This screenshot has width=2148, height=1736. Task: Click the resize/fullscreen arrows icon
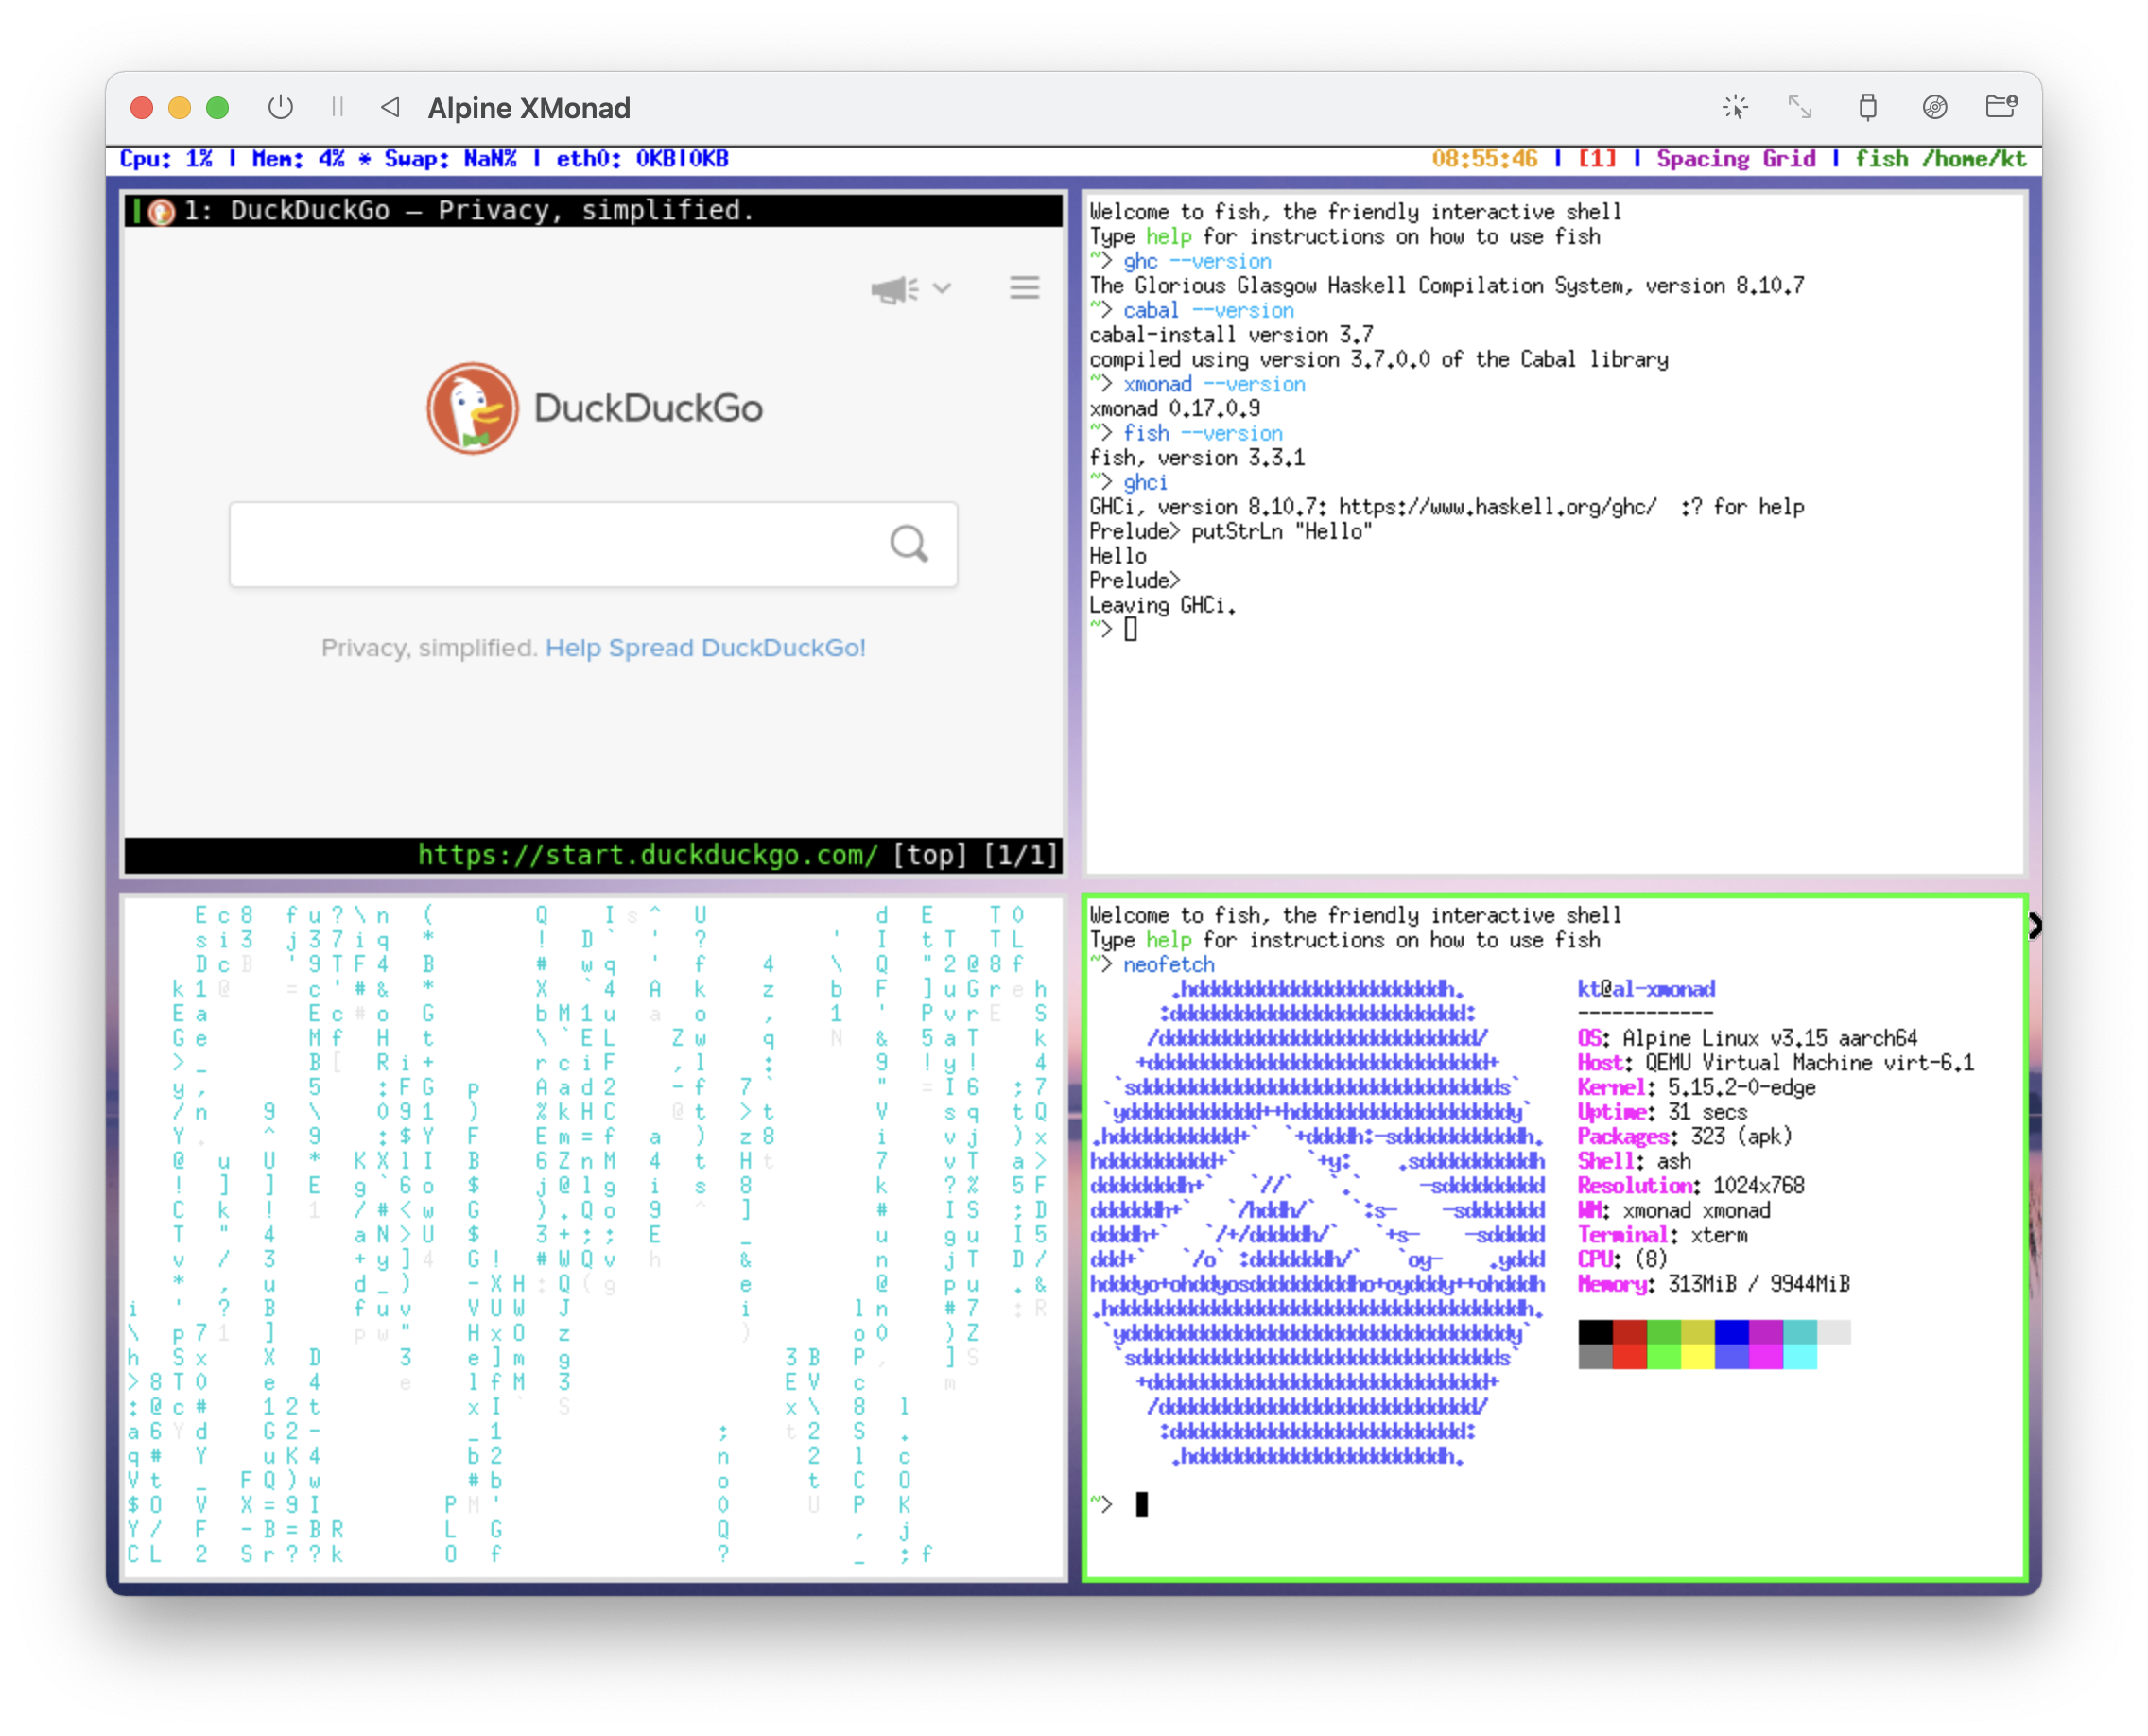click(1801, 105)
